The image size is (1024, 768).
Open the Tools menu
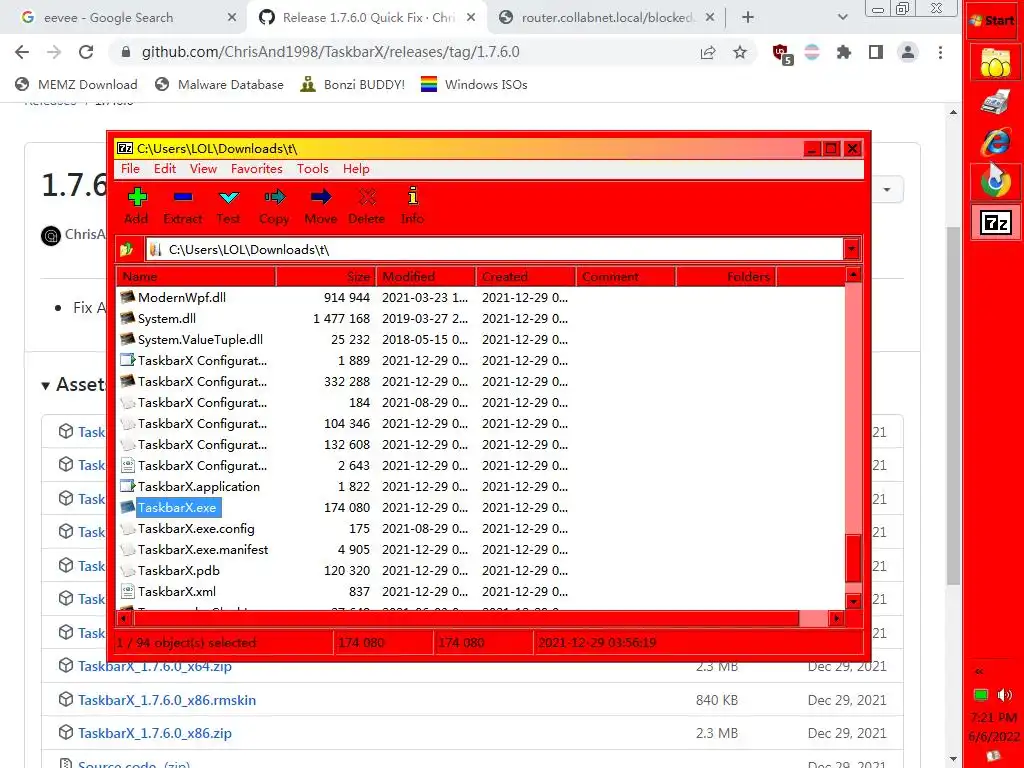[x=312, y=168]
